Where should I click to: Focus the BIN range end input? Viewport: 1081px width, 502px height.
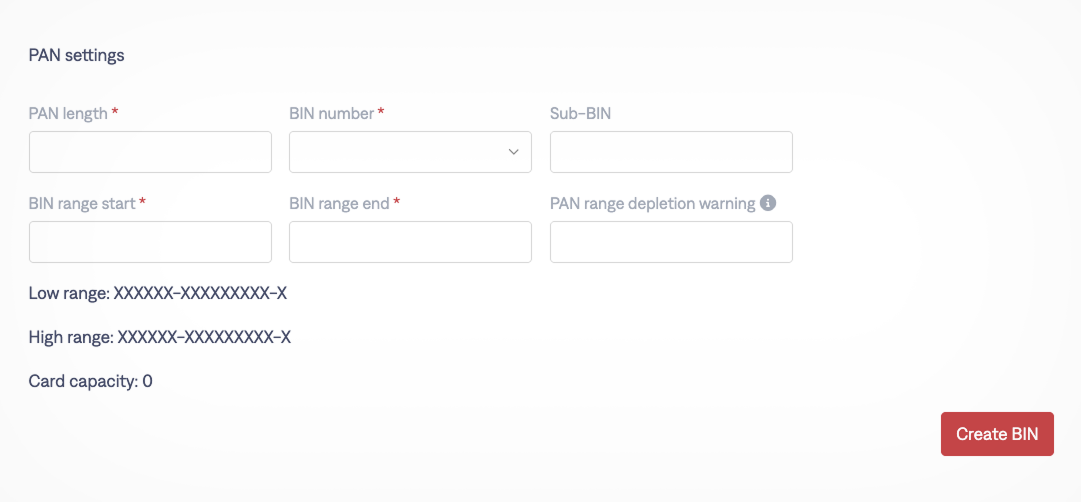410,242
